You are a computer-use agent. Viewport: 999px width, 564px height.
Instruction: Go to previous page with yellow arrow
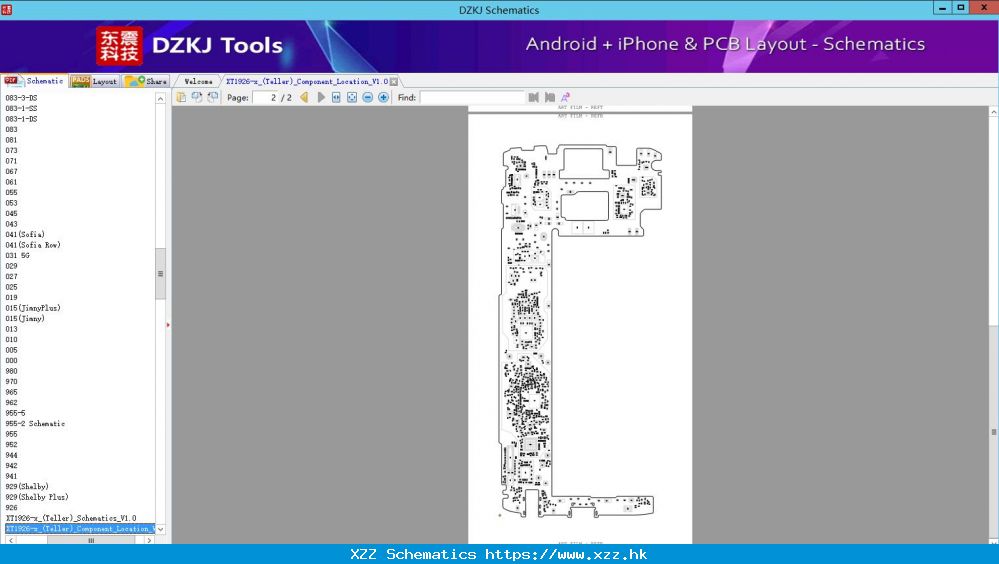coord(305,98)
